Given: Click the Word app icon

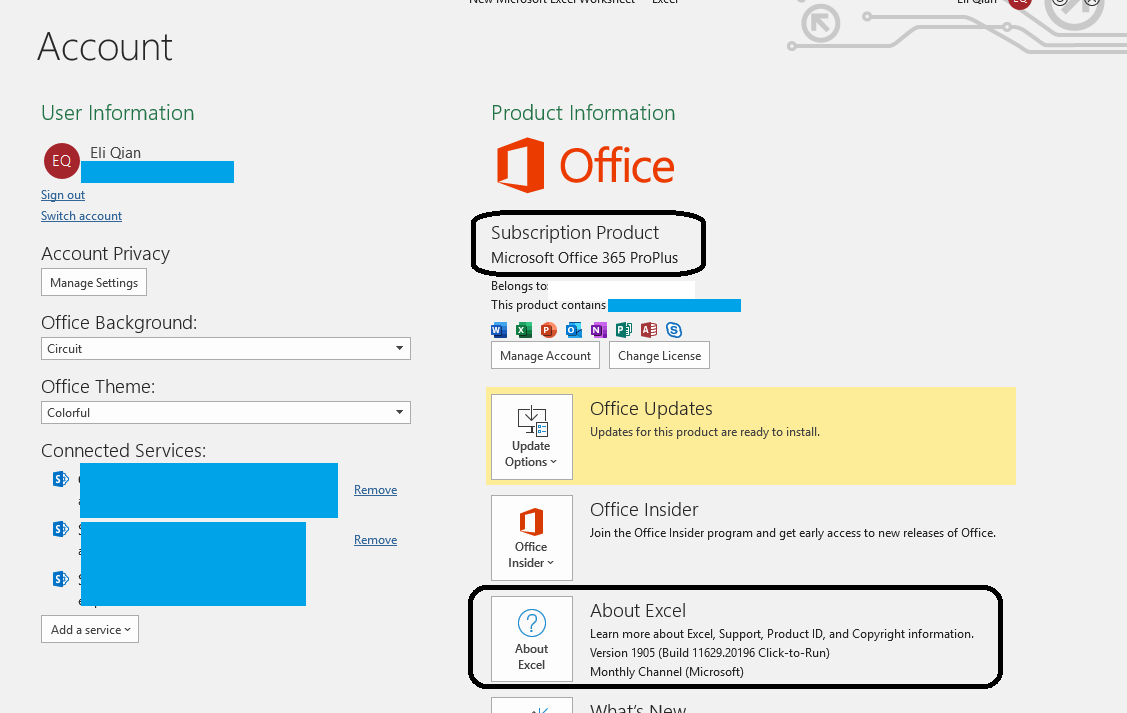Looking at the screenshot, I should tap(499, 330).
